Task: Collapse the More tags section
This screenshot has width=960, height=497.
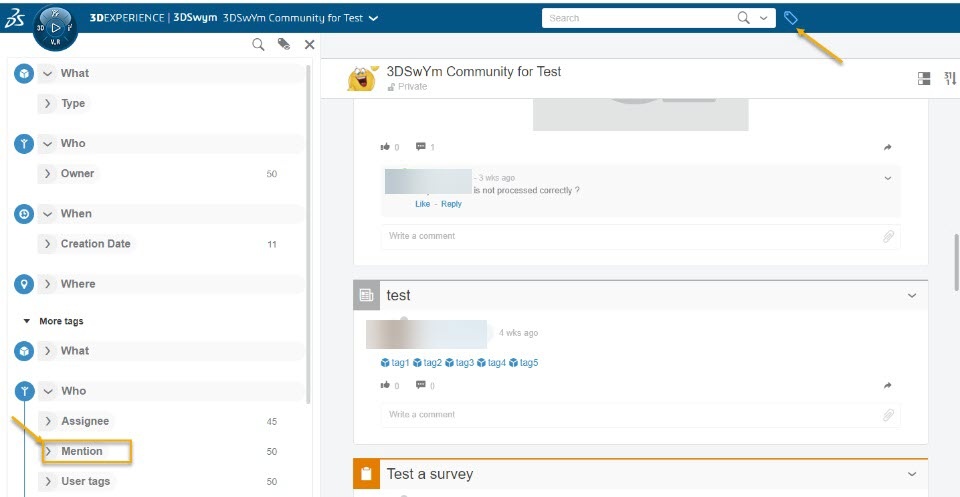Action: 26,321
